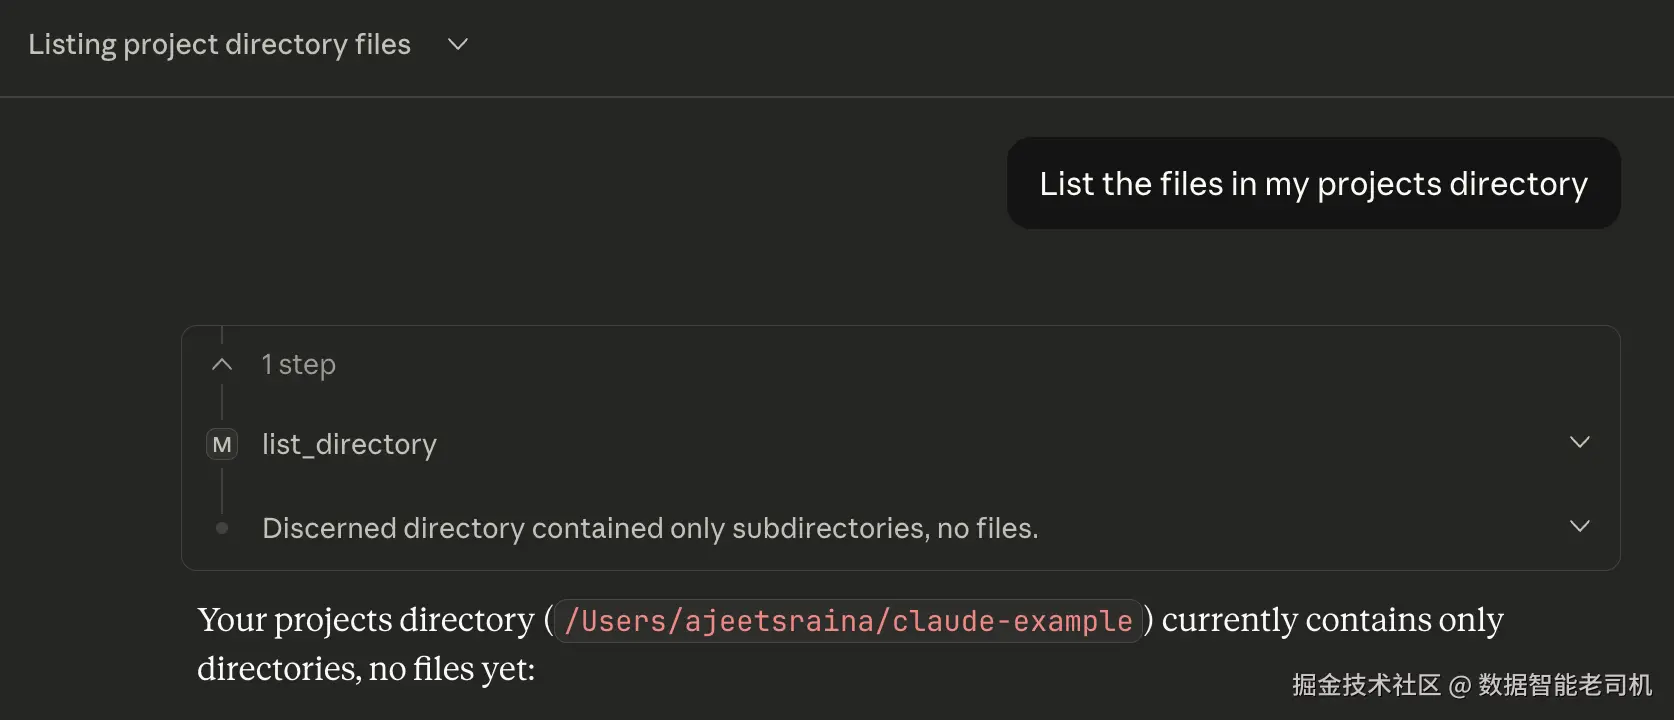The width and height of the screenshot is (1674, 720).
Task: Click the 1 step label
Action: [298, 365]
